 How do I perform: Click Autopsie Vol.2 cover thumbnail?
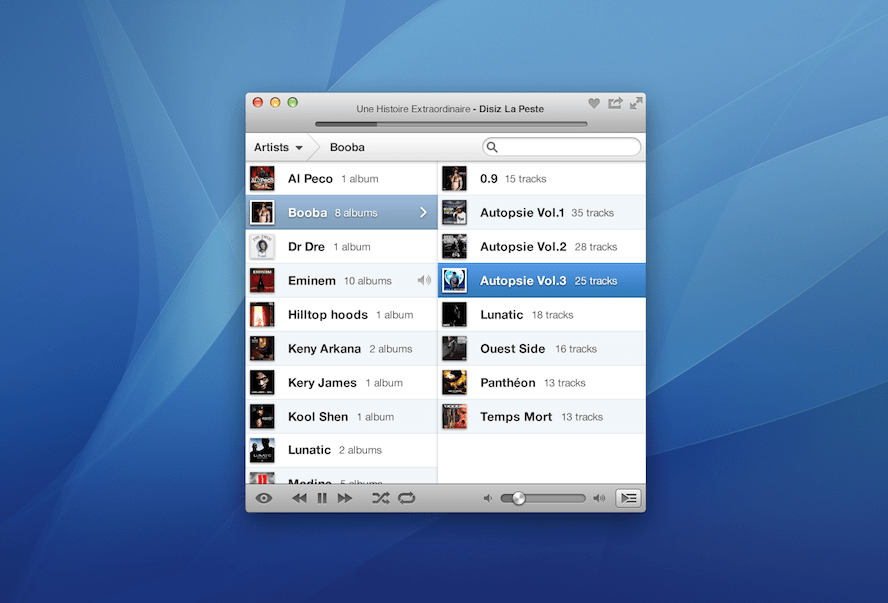click(454, 246)
